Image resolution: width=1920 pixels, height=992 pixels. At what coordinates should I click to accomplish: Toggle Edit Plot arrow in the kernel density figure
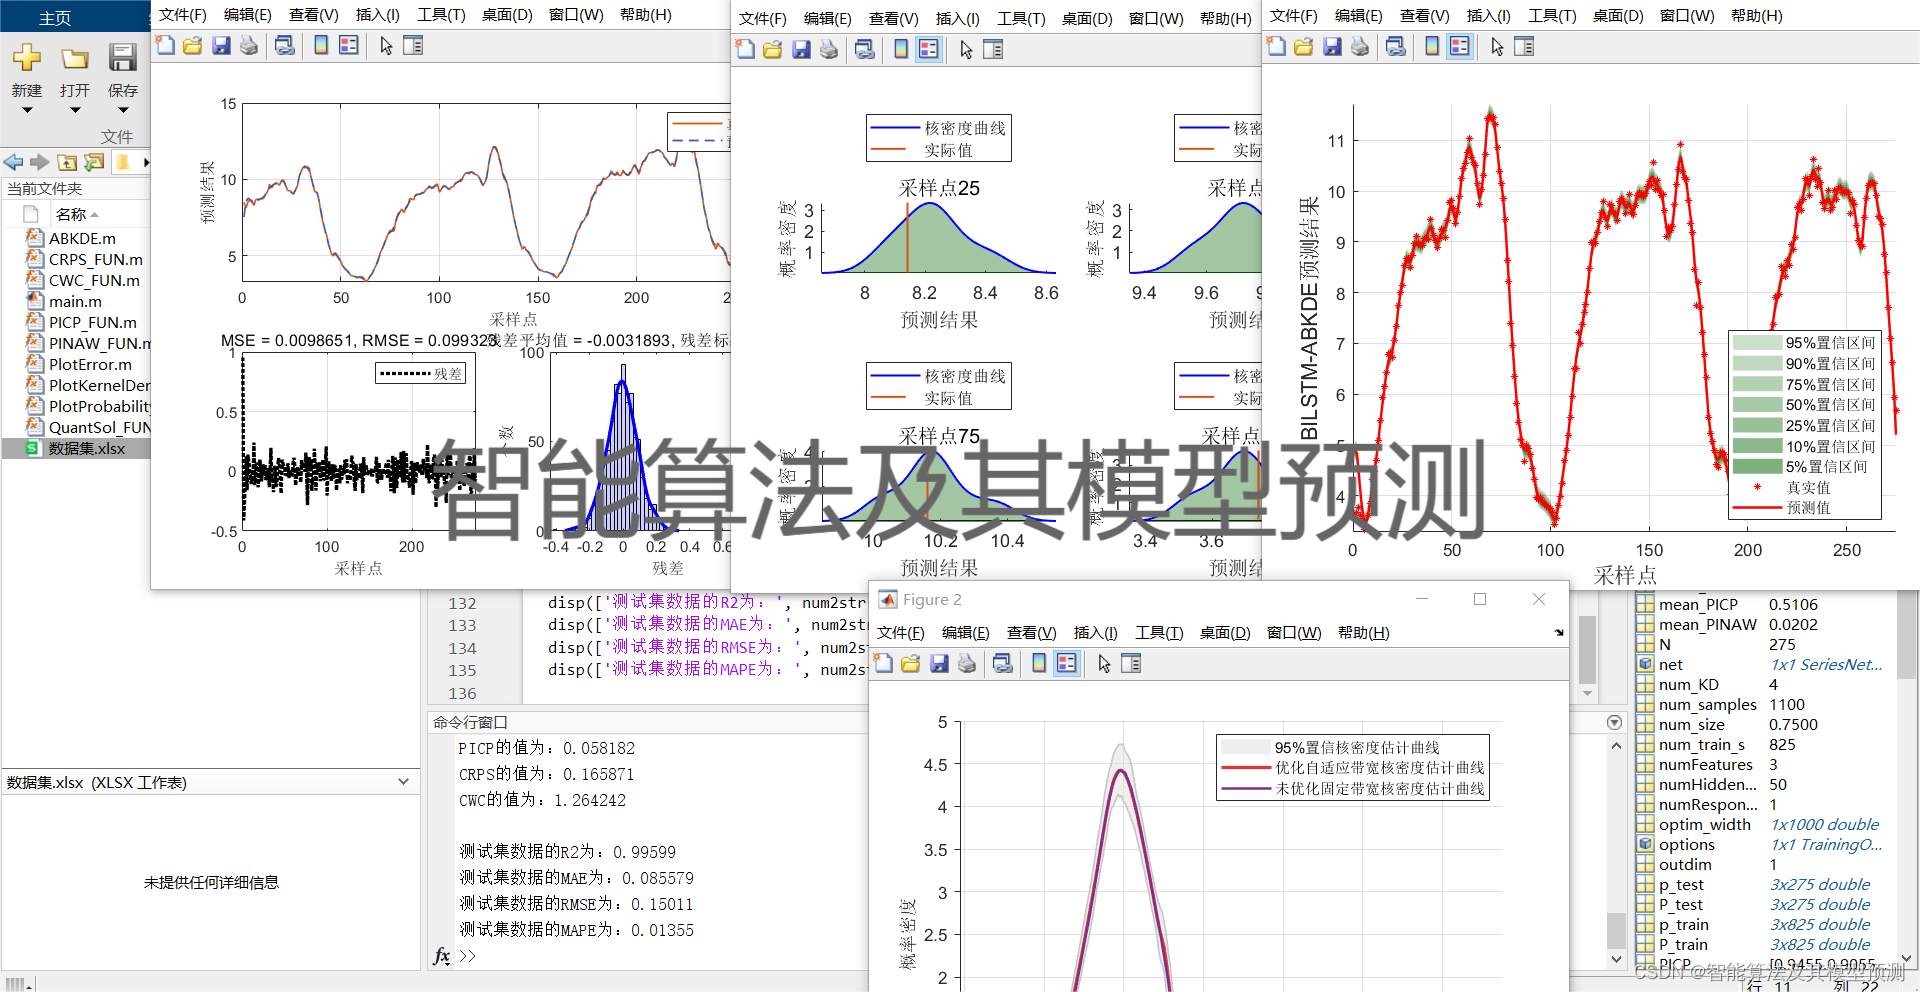pyautogui.click(x=966, y=49)
